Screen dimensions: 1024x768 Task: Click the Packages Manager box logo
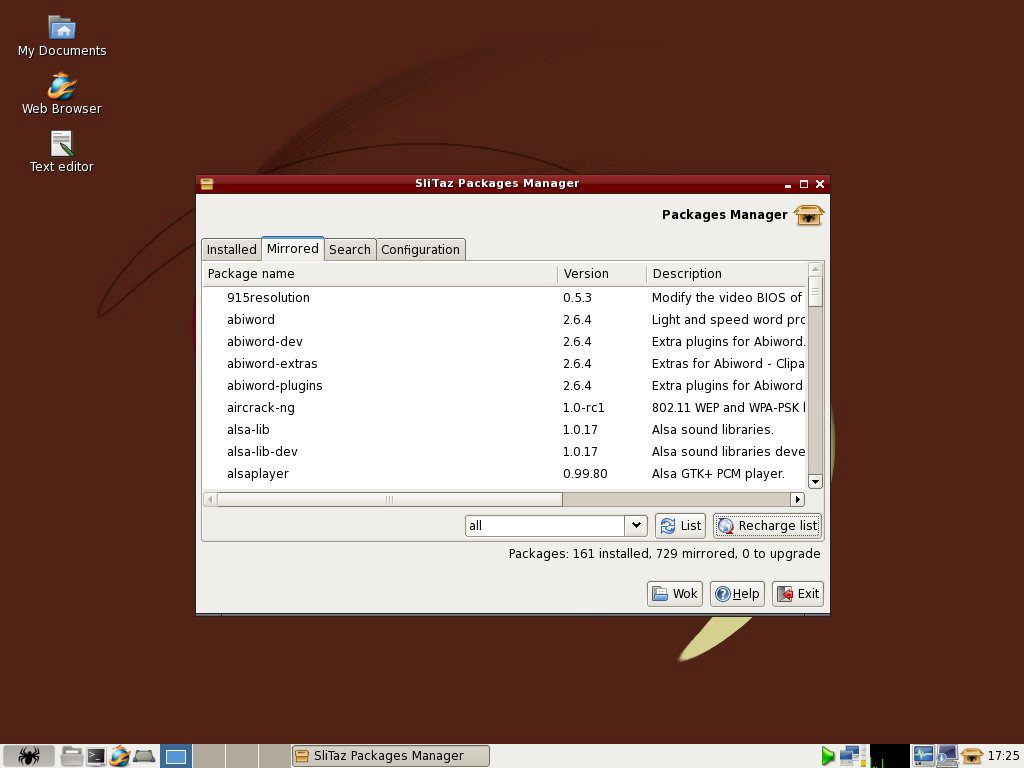(x=809, y=215)
